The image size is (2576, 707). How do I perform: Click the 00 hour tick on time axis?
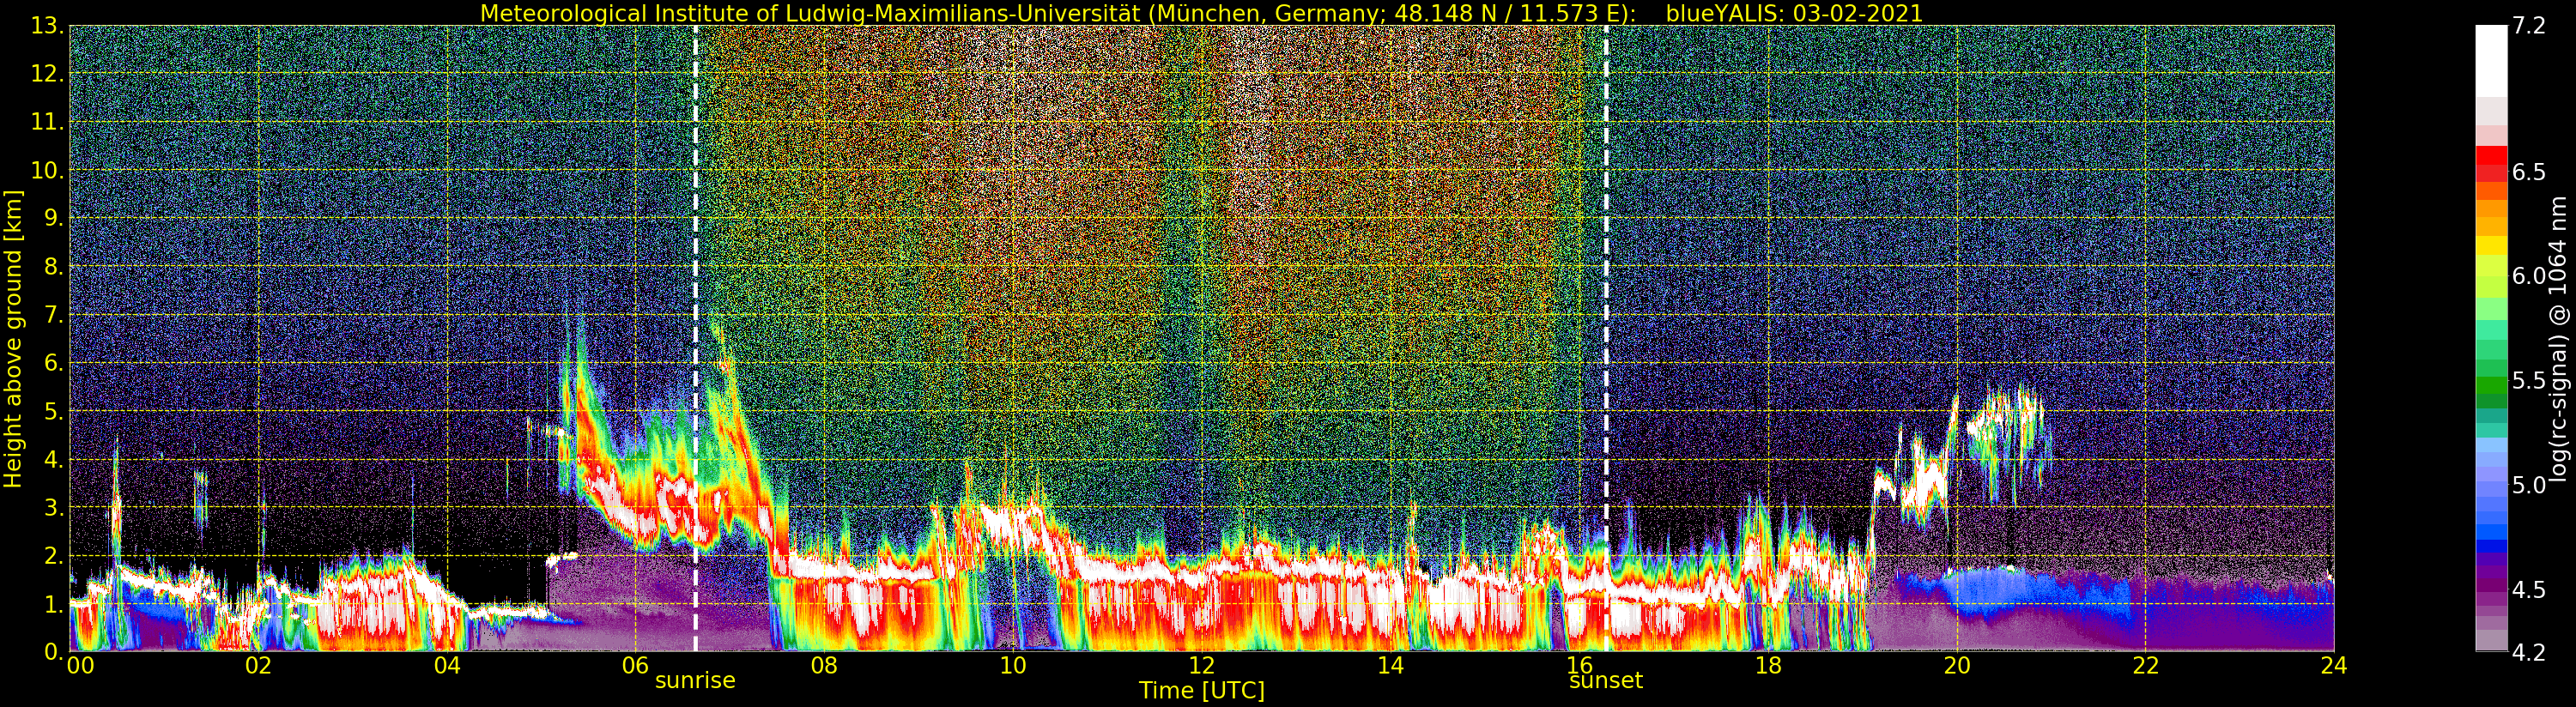coord(79,666)
